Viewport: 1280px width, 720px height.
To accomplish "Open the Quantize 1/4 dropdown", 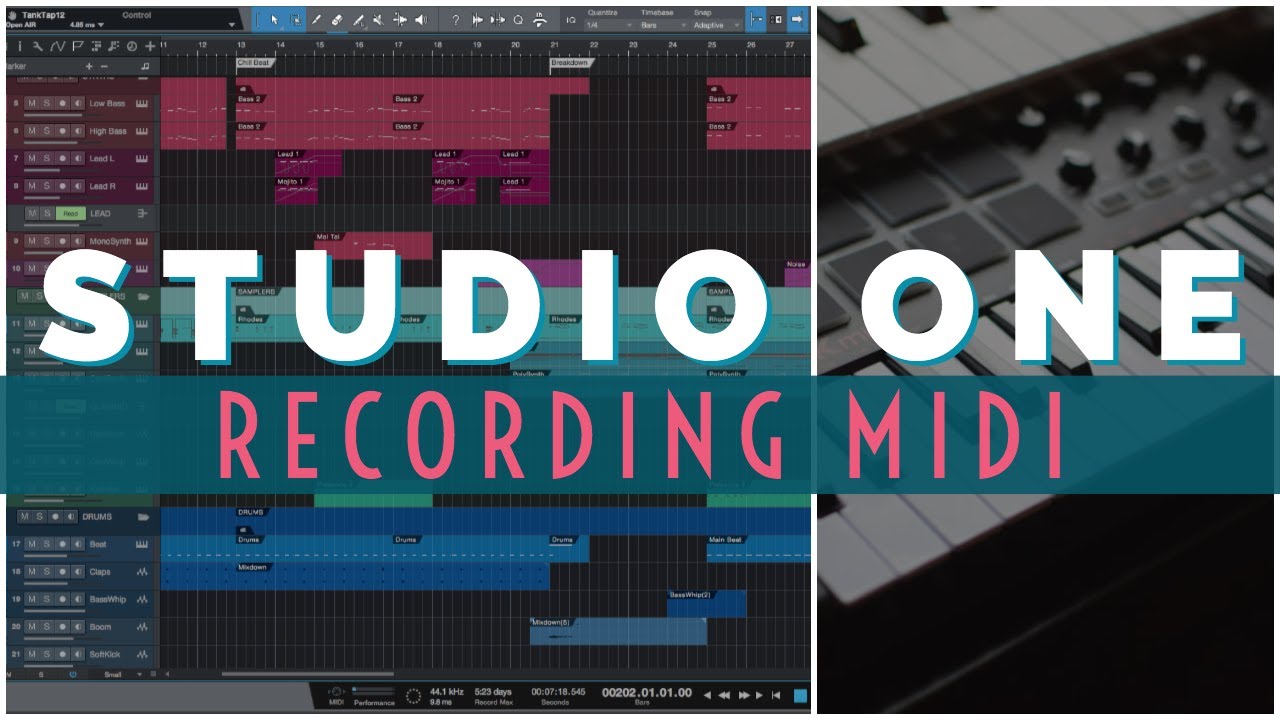I will point(609,24).
